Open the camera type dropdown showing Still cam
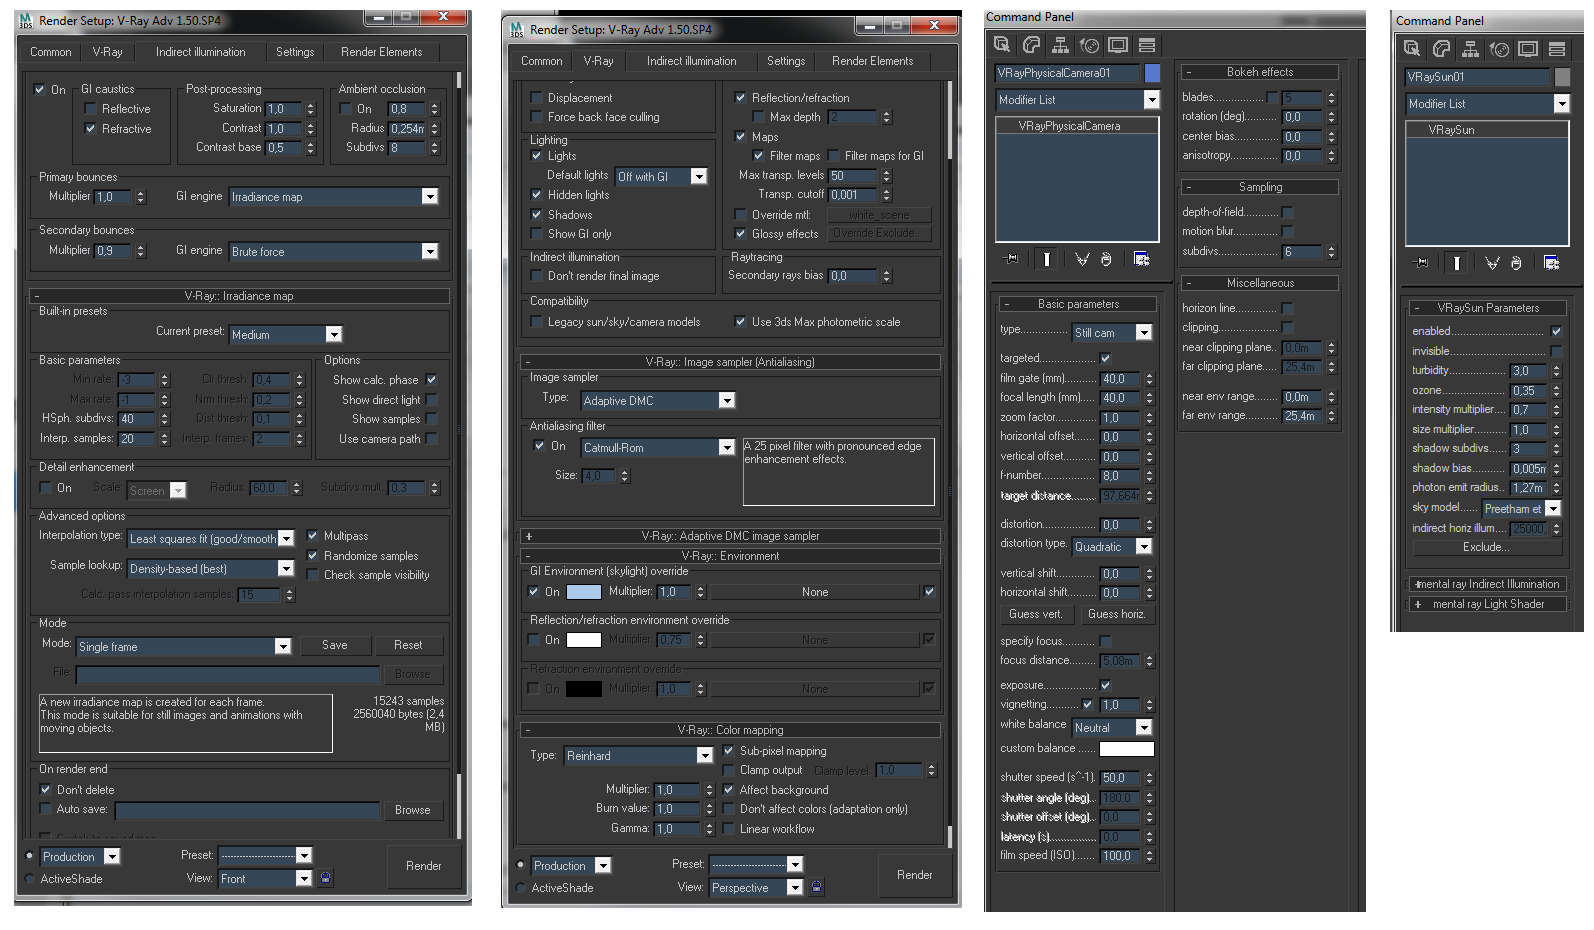Viewport: 1594px width, 930px height. pos(1112,333)
